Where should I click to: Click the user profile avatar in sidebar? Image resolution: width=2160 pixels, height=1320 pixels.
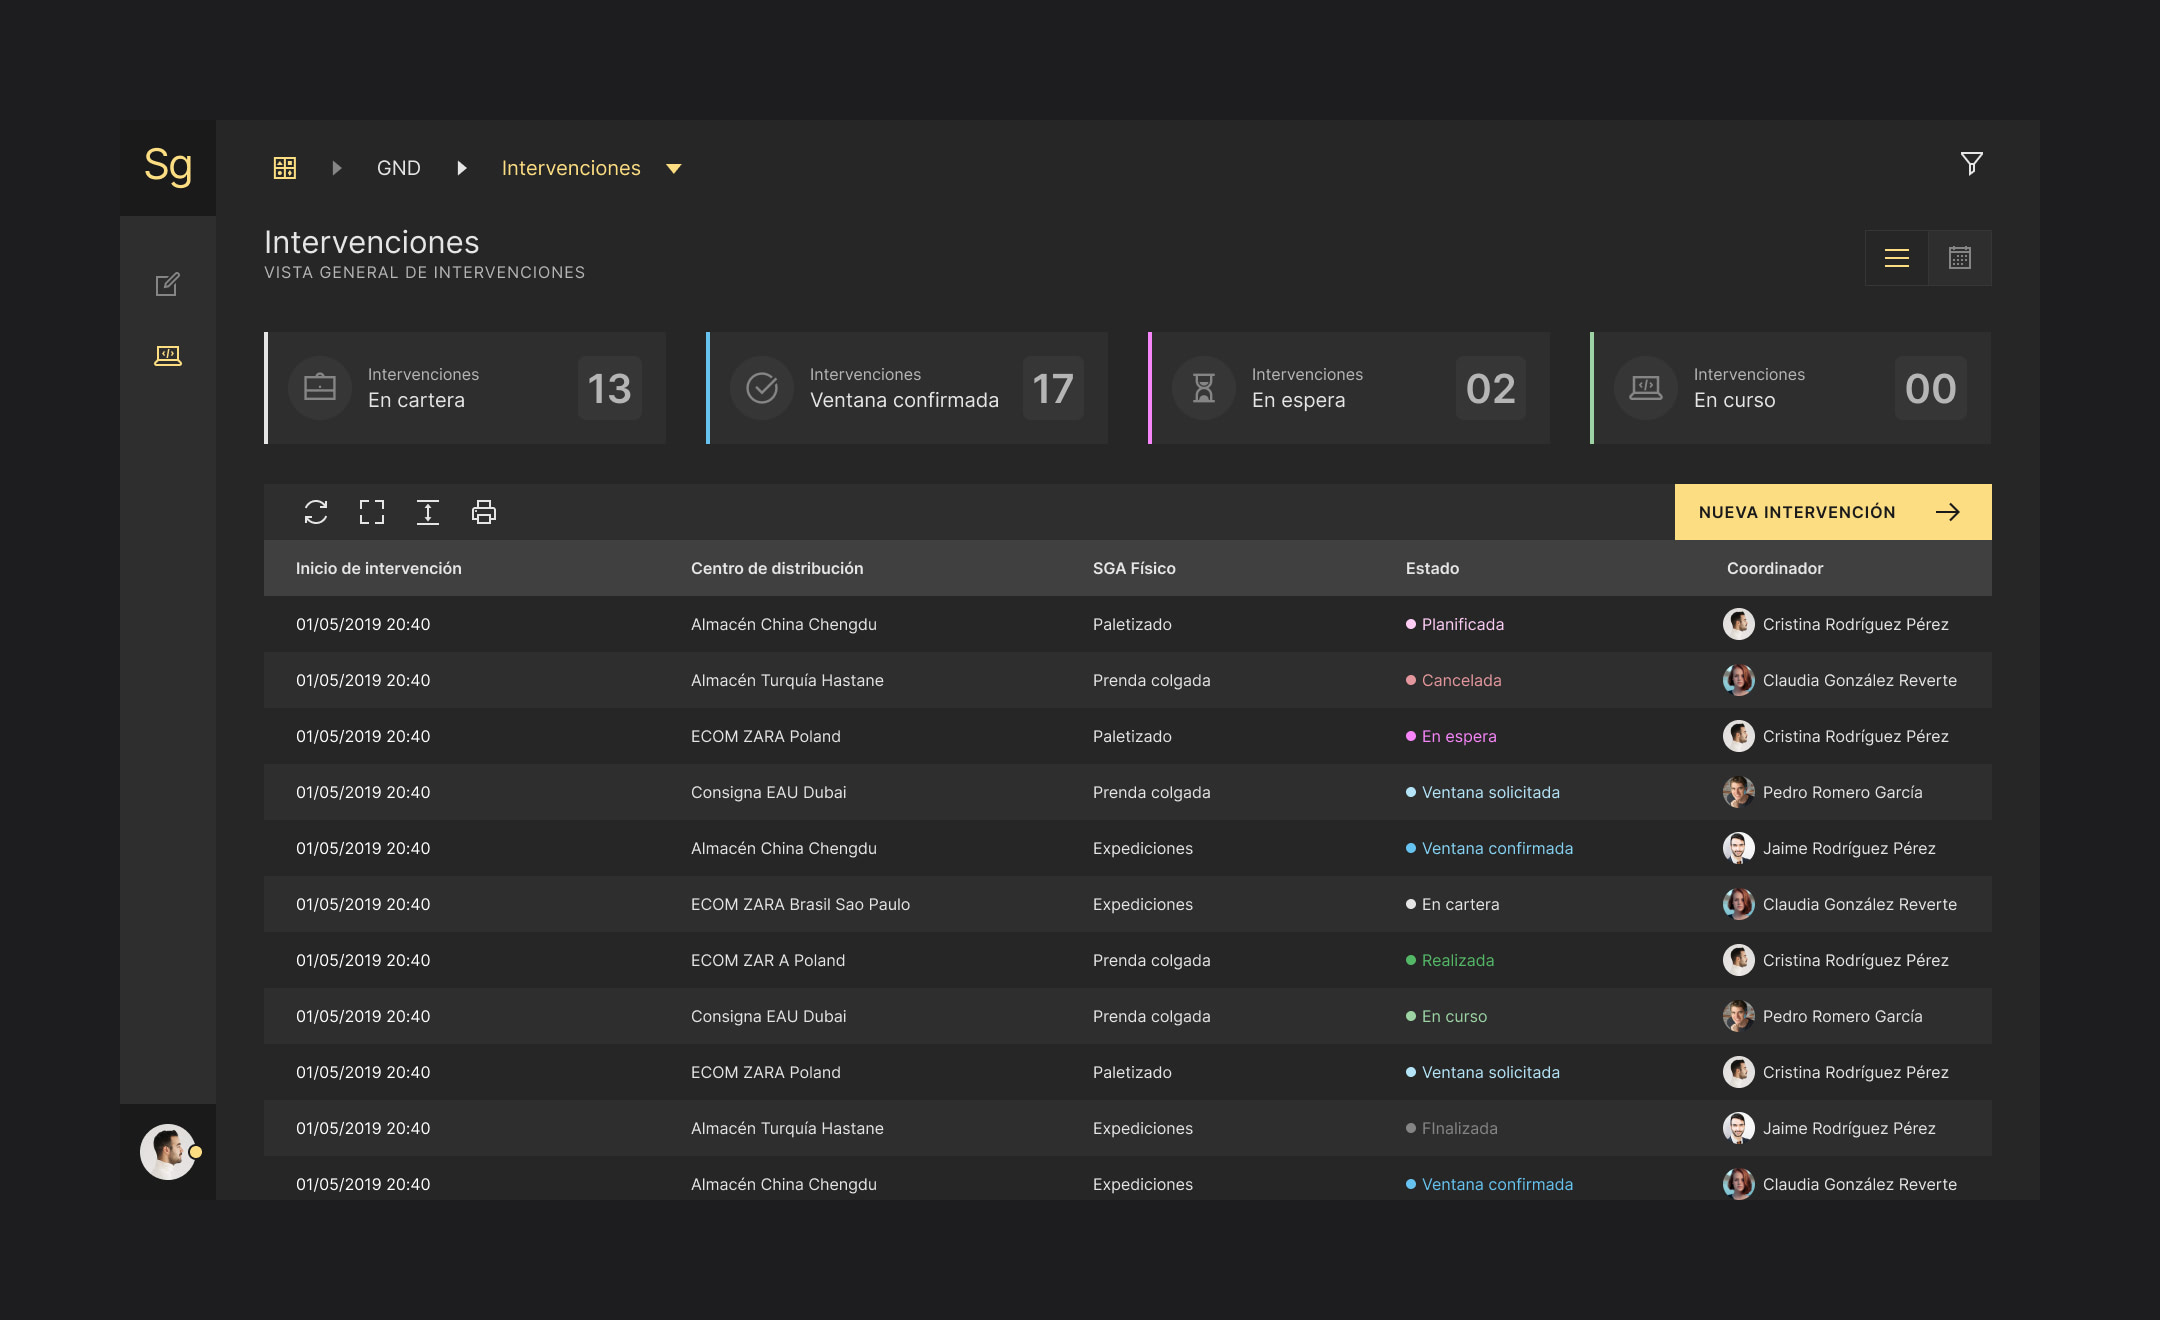pos(168,1152)
